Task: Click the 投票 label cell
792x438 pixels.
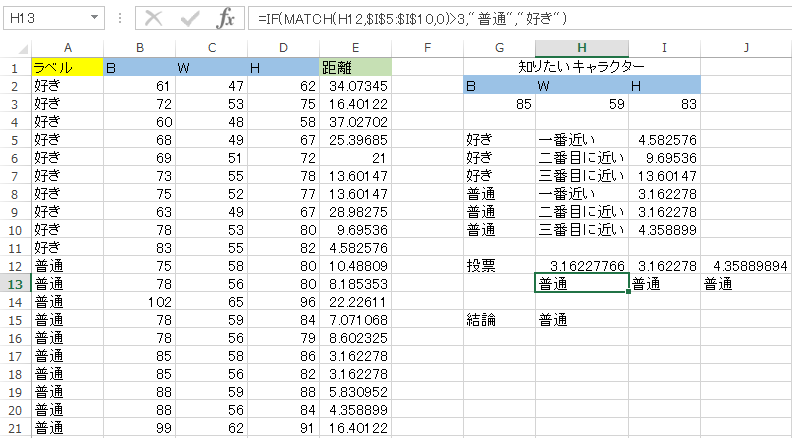Action: pyautogui.click(x=500, y=266)
